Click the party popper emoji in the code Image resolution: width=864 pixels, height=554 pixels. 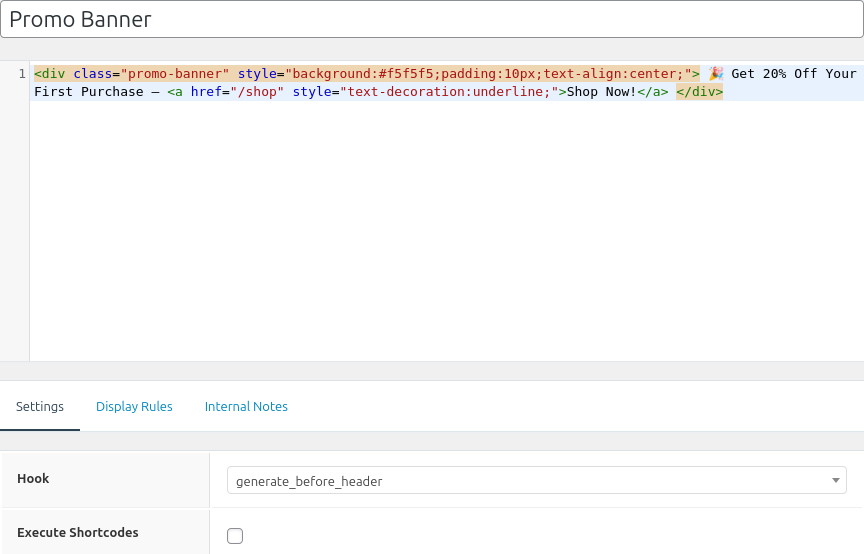click(x=716, y=73)
